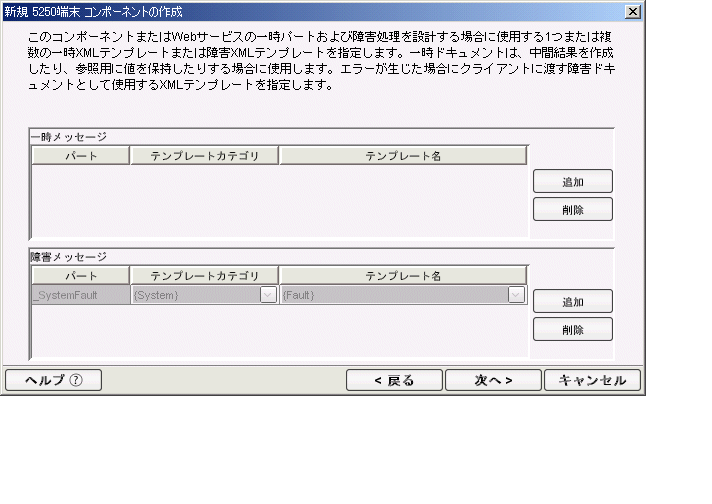Click 追加 button in 障害メッセージ section
The height and width of the screenshot is (504, 712).
(573, 301)
